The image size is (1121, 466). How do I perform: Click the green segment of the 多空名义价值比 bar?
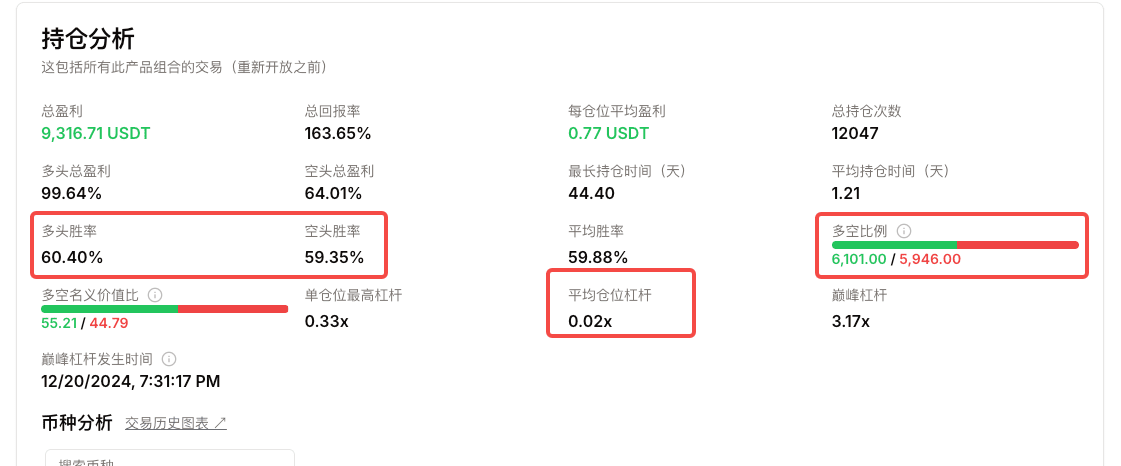(x=110, y=309)
